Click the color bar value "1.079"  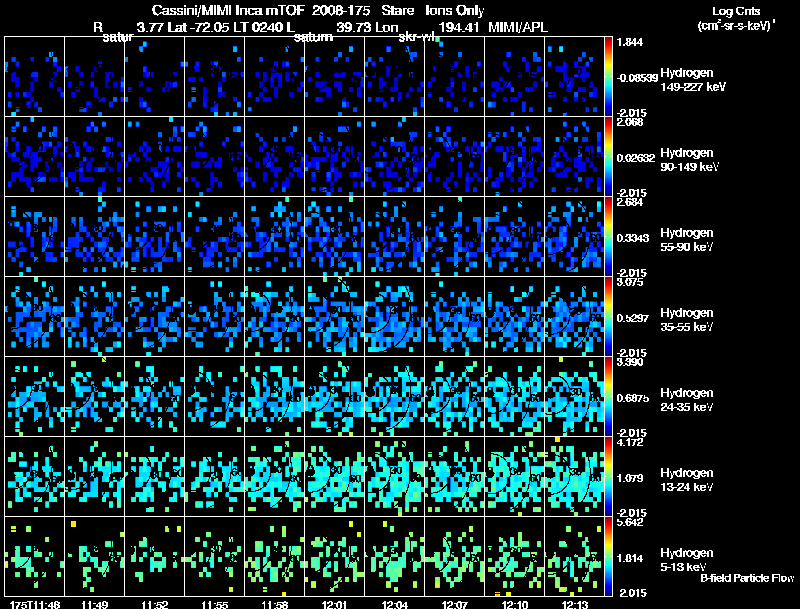click(630, 478)
